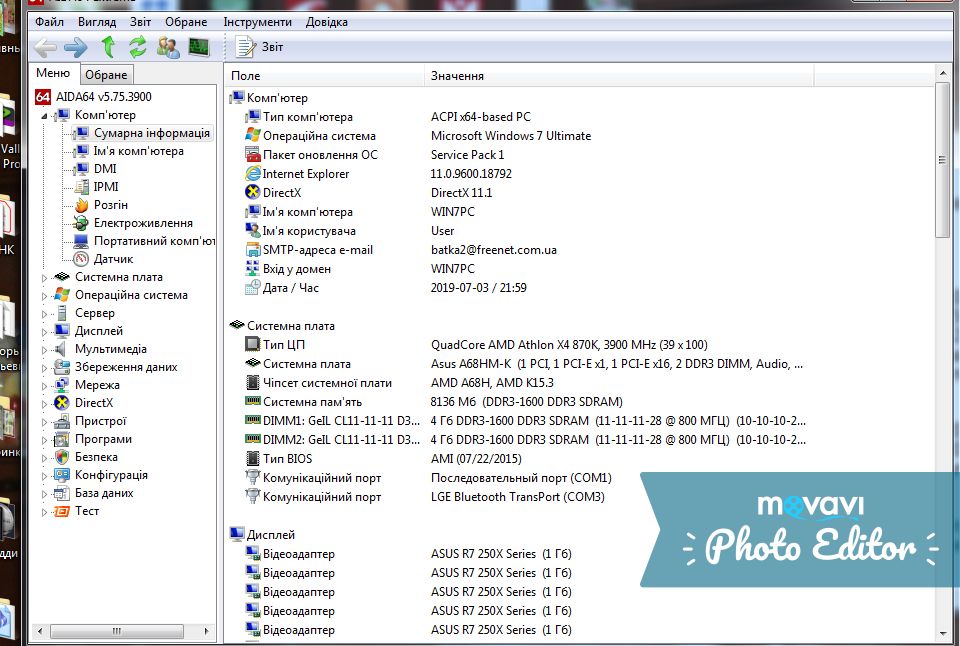Click the Конфігурація tree icon
The image size is (960, 646).
[62, 475]
